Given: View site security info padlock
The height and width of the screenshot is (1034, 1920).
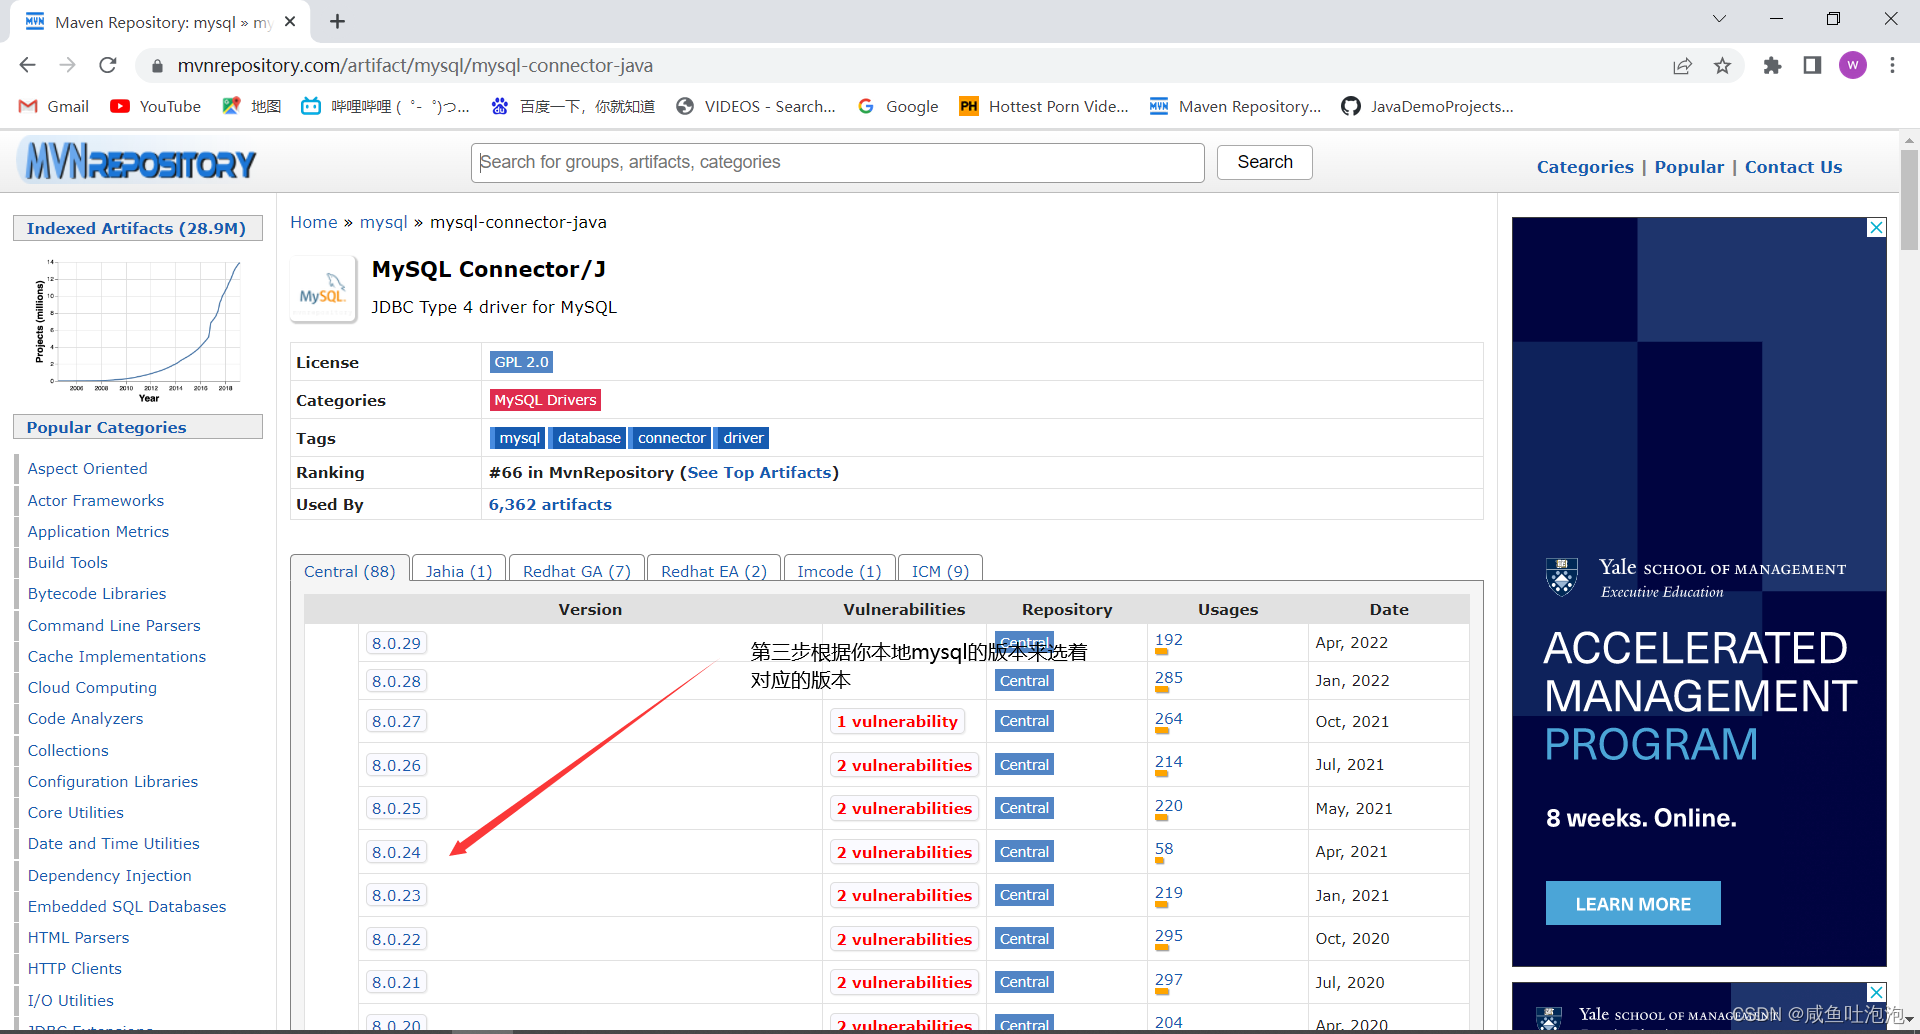Looking at the screenshot, I should click(x=156, y=66).
